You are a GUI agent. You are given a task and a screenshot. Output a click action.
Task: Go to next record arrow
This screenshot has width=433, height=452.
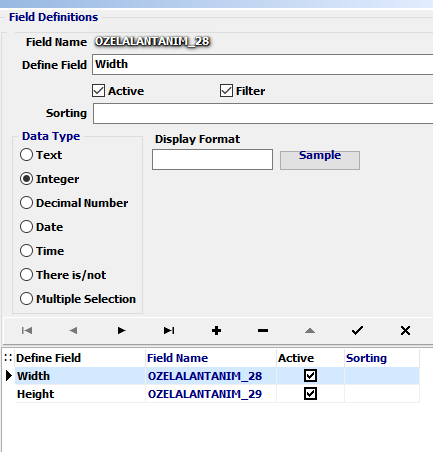(x=121, y=330)
